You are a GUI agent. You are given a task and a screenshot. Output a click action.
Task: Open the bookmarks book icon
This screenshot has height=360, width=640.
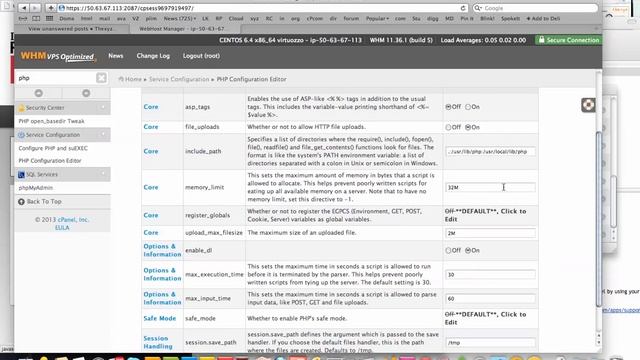point(36,18)
